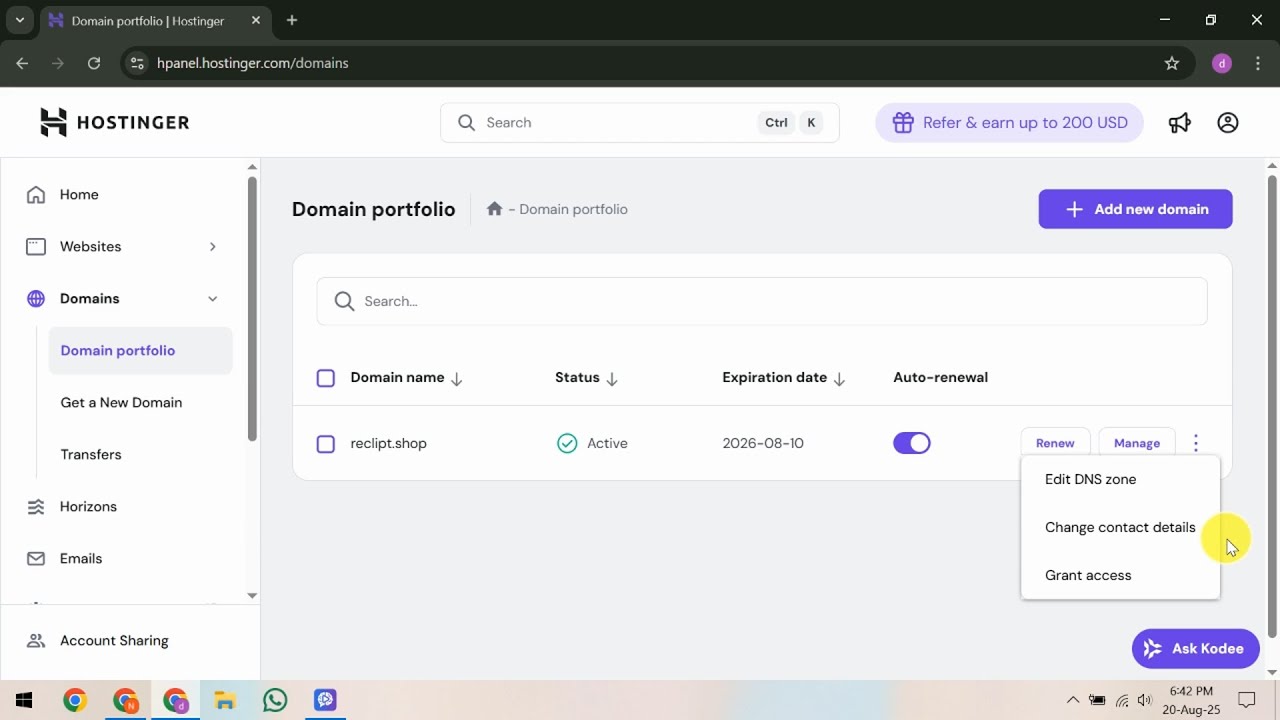Viewport: 1280px width, 720px height.
Task: Show hidden system tray icons
Action: pyautogui.click(x=1073, y=700)
